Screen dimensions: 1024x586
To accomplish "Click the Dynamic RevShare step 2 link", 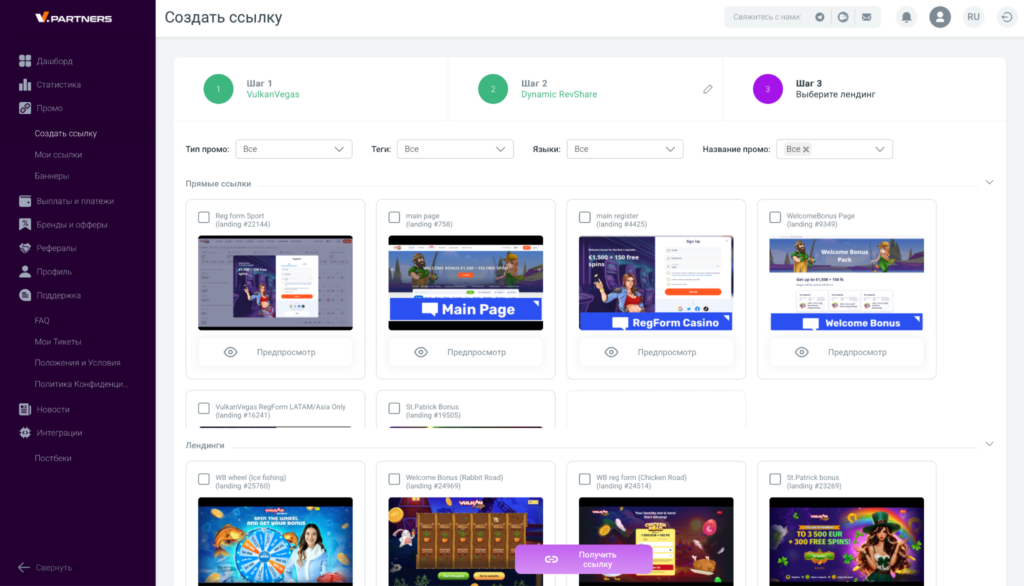I will pyautogui.click(x=559, y=94).
